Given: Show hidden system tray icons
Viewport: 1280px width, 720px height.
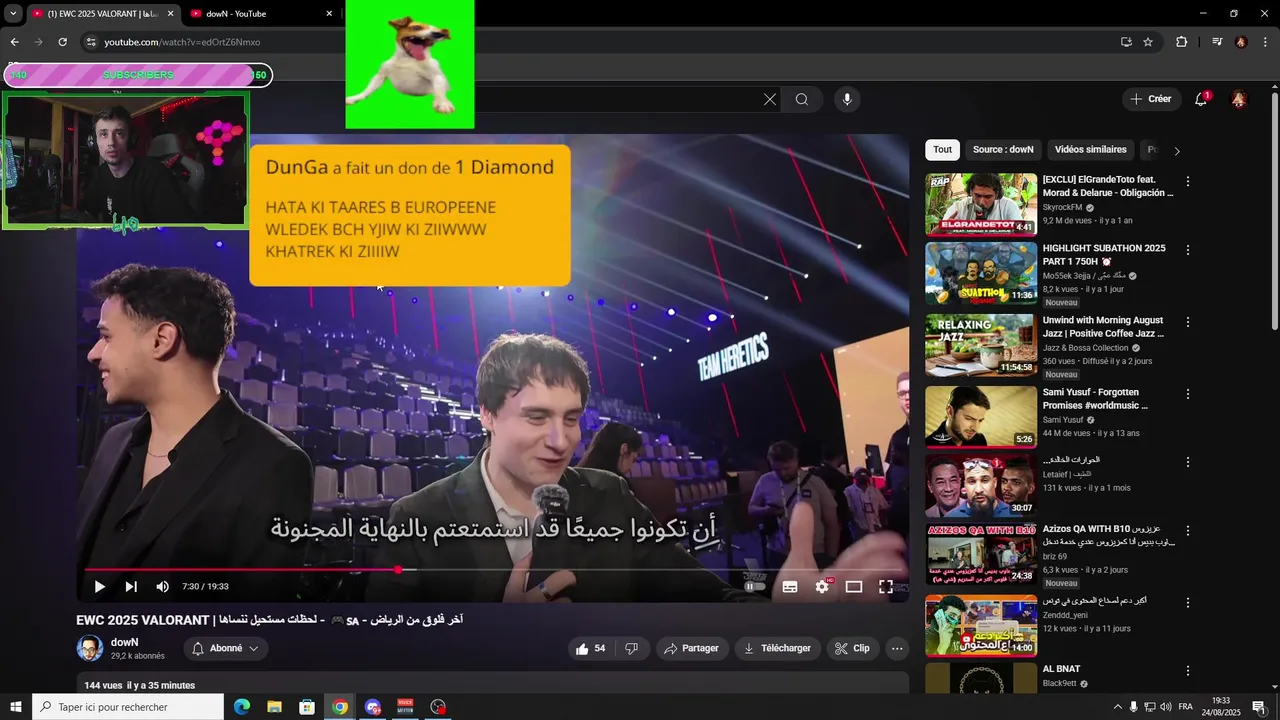Looking at the screenshot, I should (1118, 707).
